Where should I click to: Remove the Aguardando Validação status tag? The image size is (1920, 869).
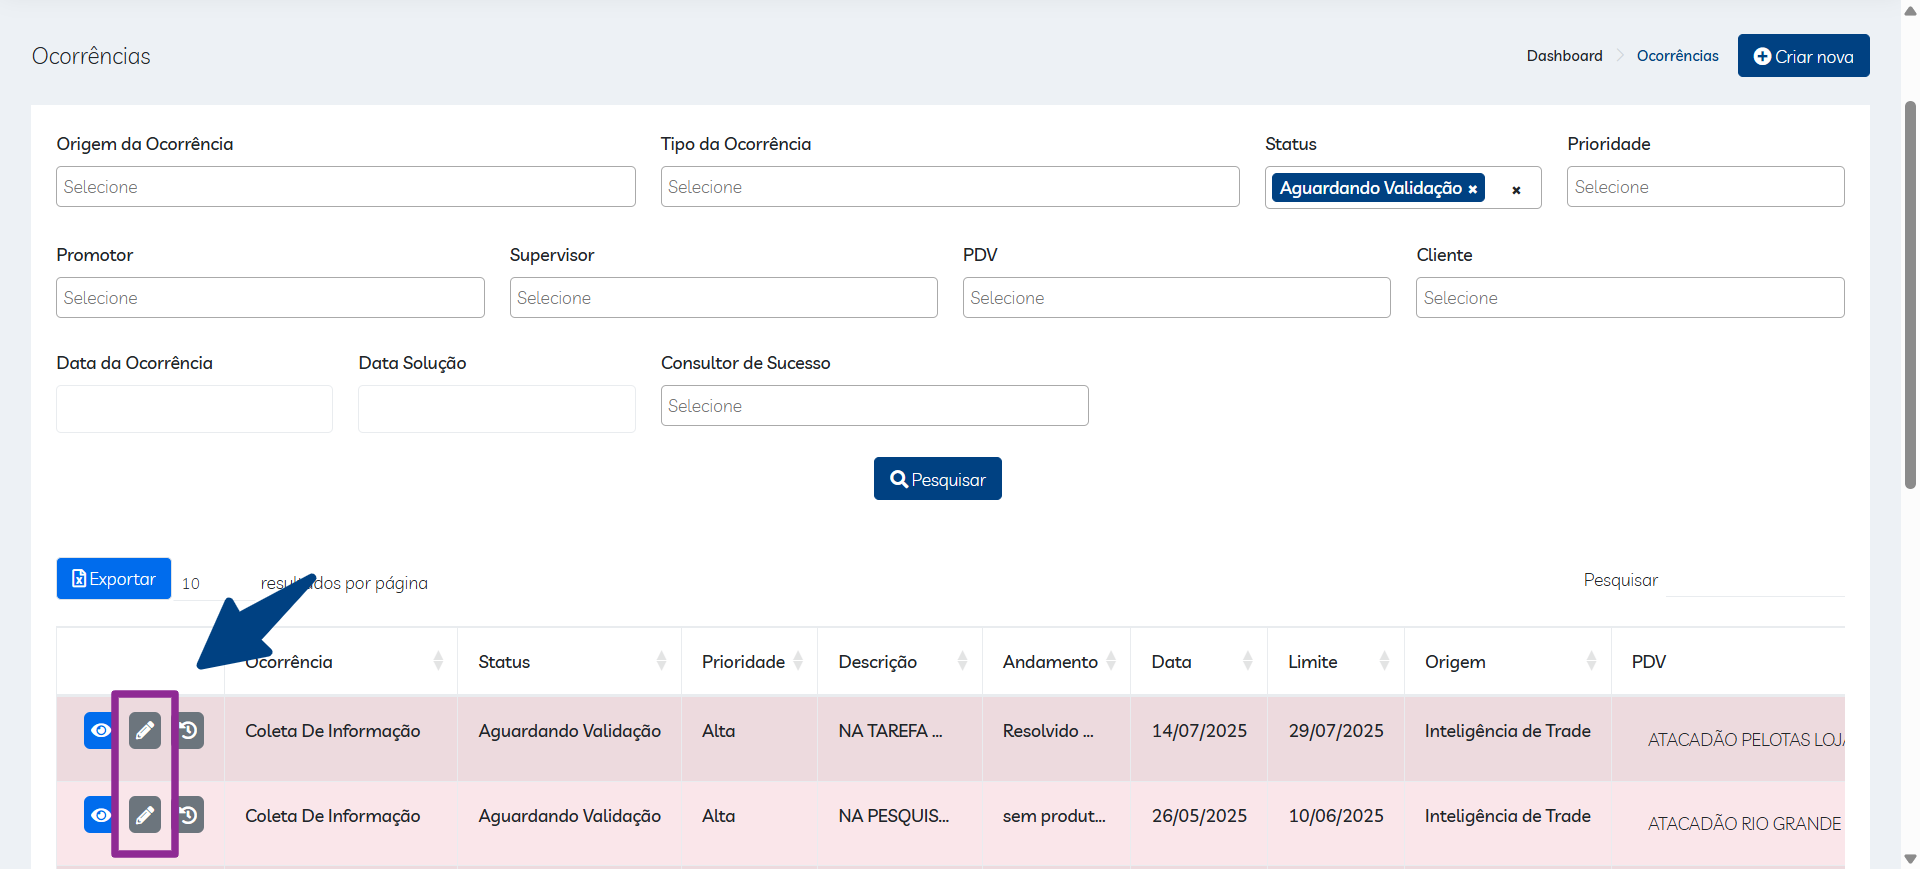coord(1472,189)
